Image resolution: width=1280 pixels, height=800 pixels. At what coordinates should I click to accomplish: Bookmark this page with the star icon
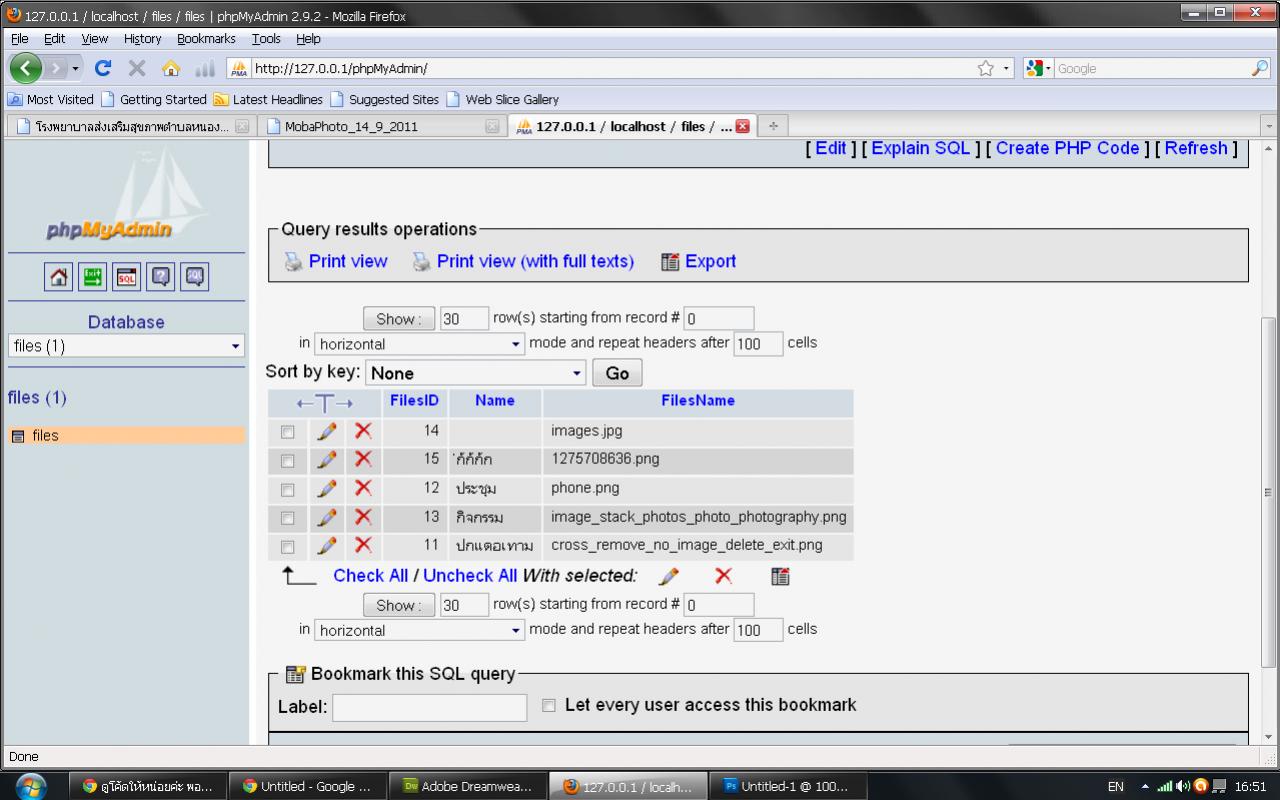[986, 68]
